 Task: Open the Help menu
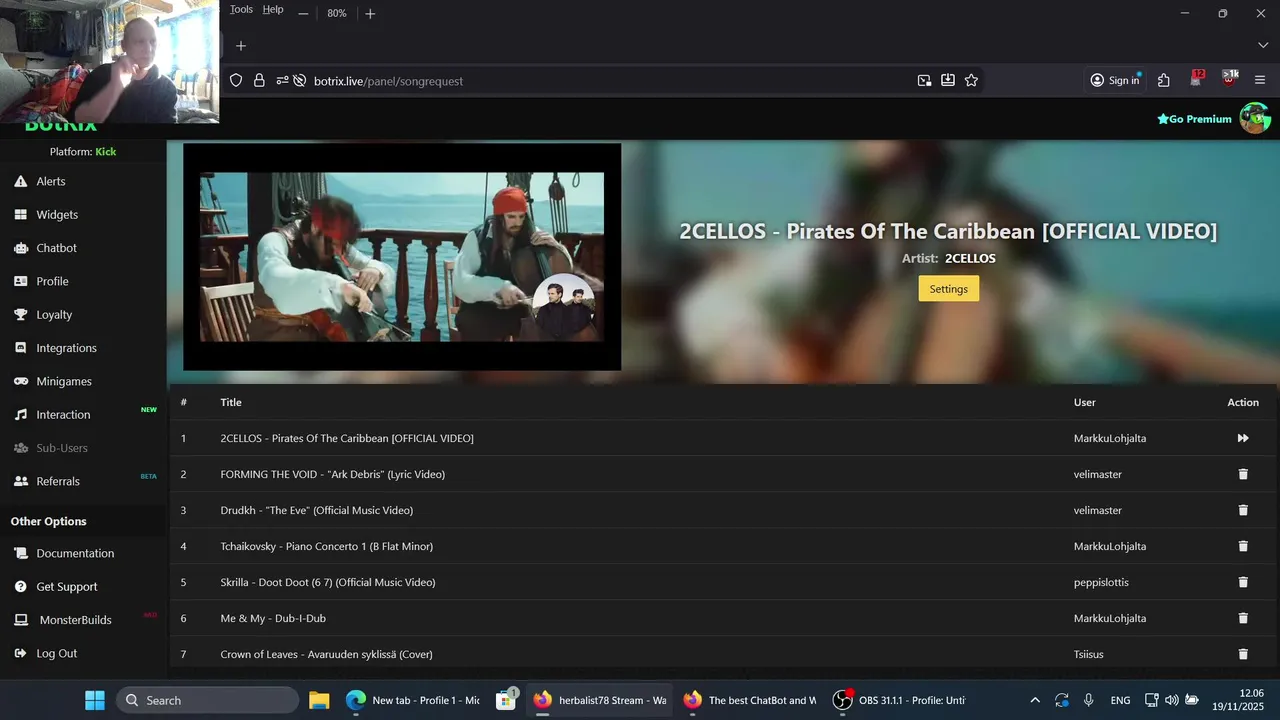273,10
